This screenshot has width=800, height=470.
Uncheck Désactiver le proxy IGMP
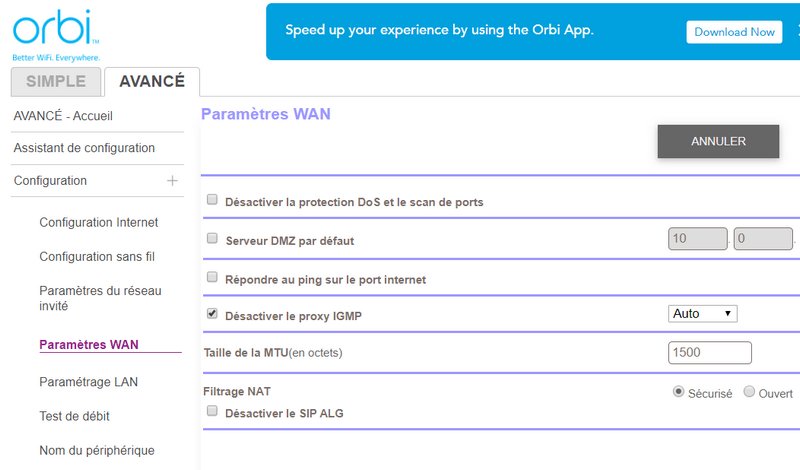[x=212, y=314]
